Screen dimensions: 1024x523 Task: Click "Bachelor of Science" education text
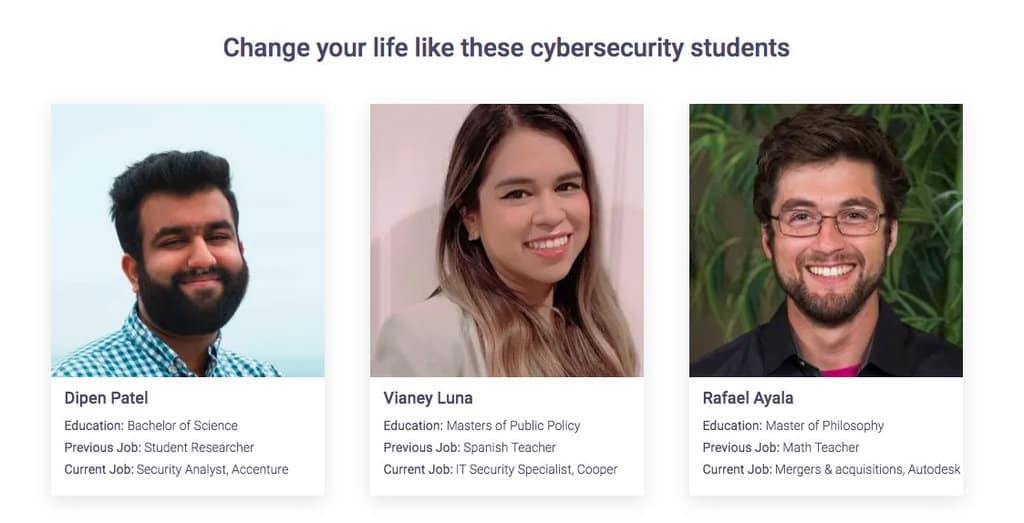[x=182, y=425]
